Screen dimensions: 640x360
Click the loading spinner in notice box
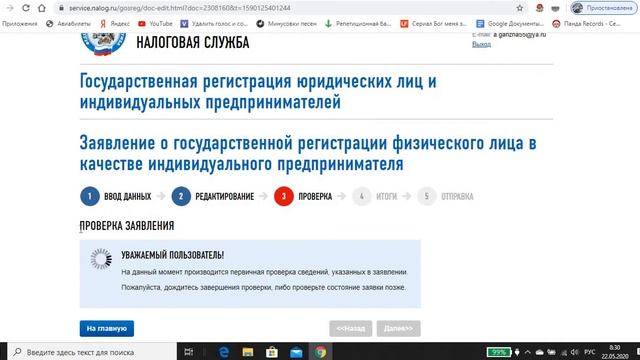(101, 259)
